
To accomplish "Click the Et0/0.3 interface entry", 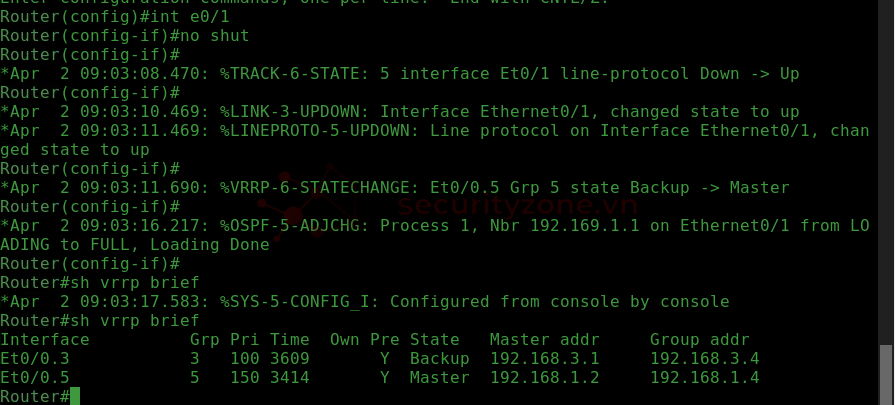I will click(x=35, y=359).
